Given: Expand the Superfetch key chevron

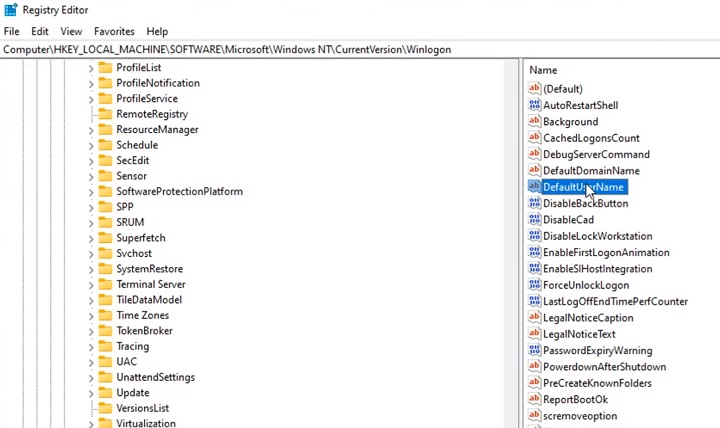Looking at the screenshot, I should pyautogui.click(x=91, y=239).
